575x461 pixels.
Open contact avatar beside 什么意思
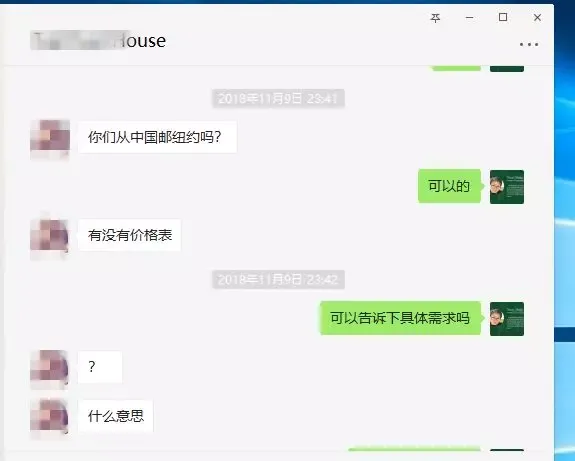[50, 417]
